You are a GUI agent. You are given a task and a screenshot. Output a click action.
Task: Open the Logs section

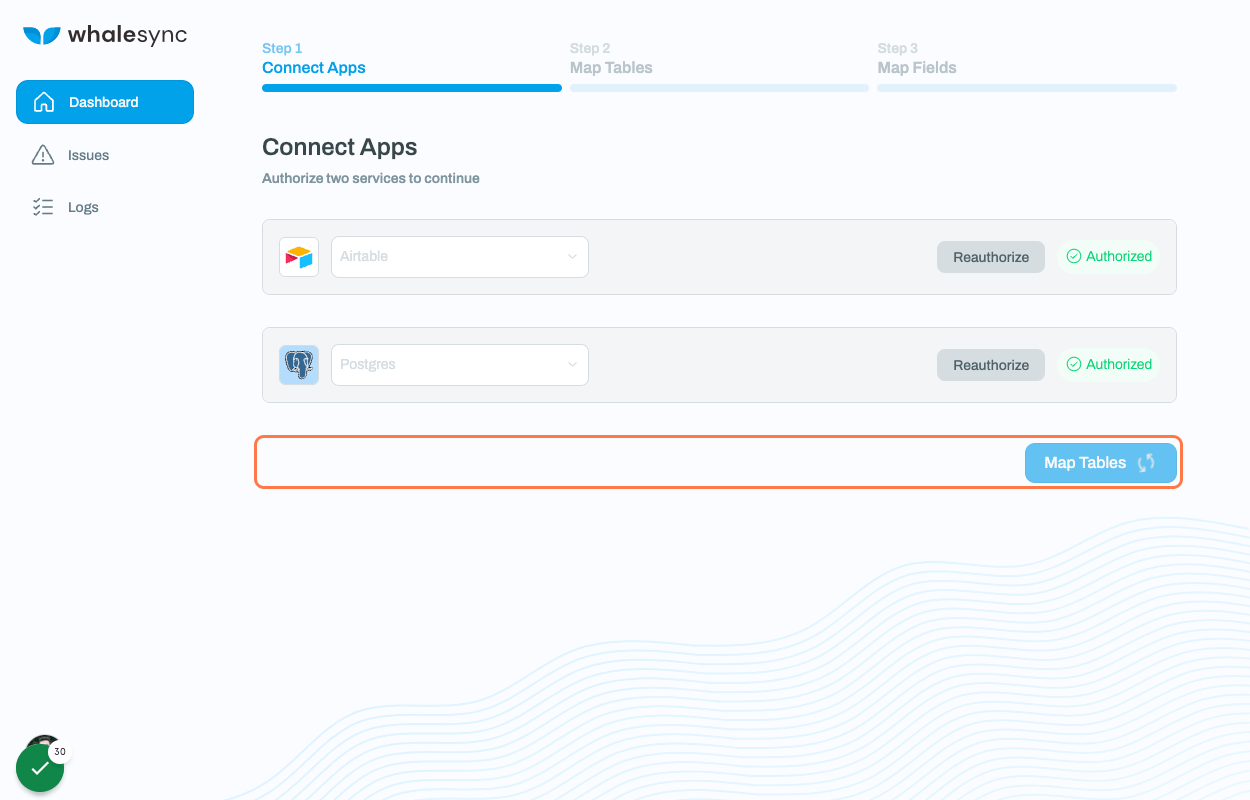point(83,207)
